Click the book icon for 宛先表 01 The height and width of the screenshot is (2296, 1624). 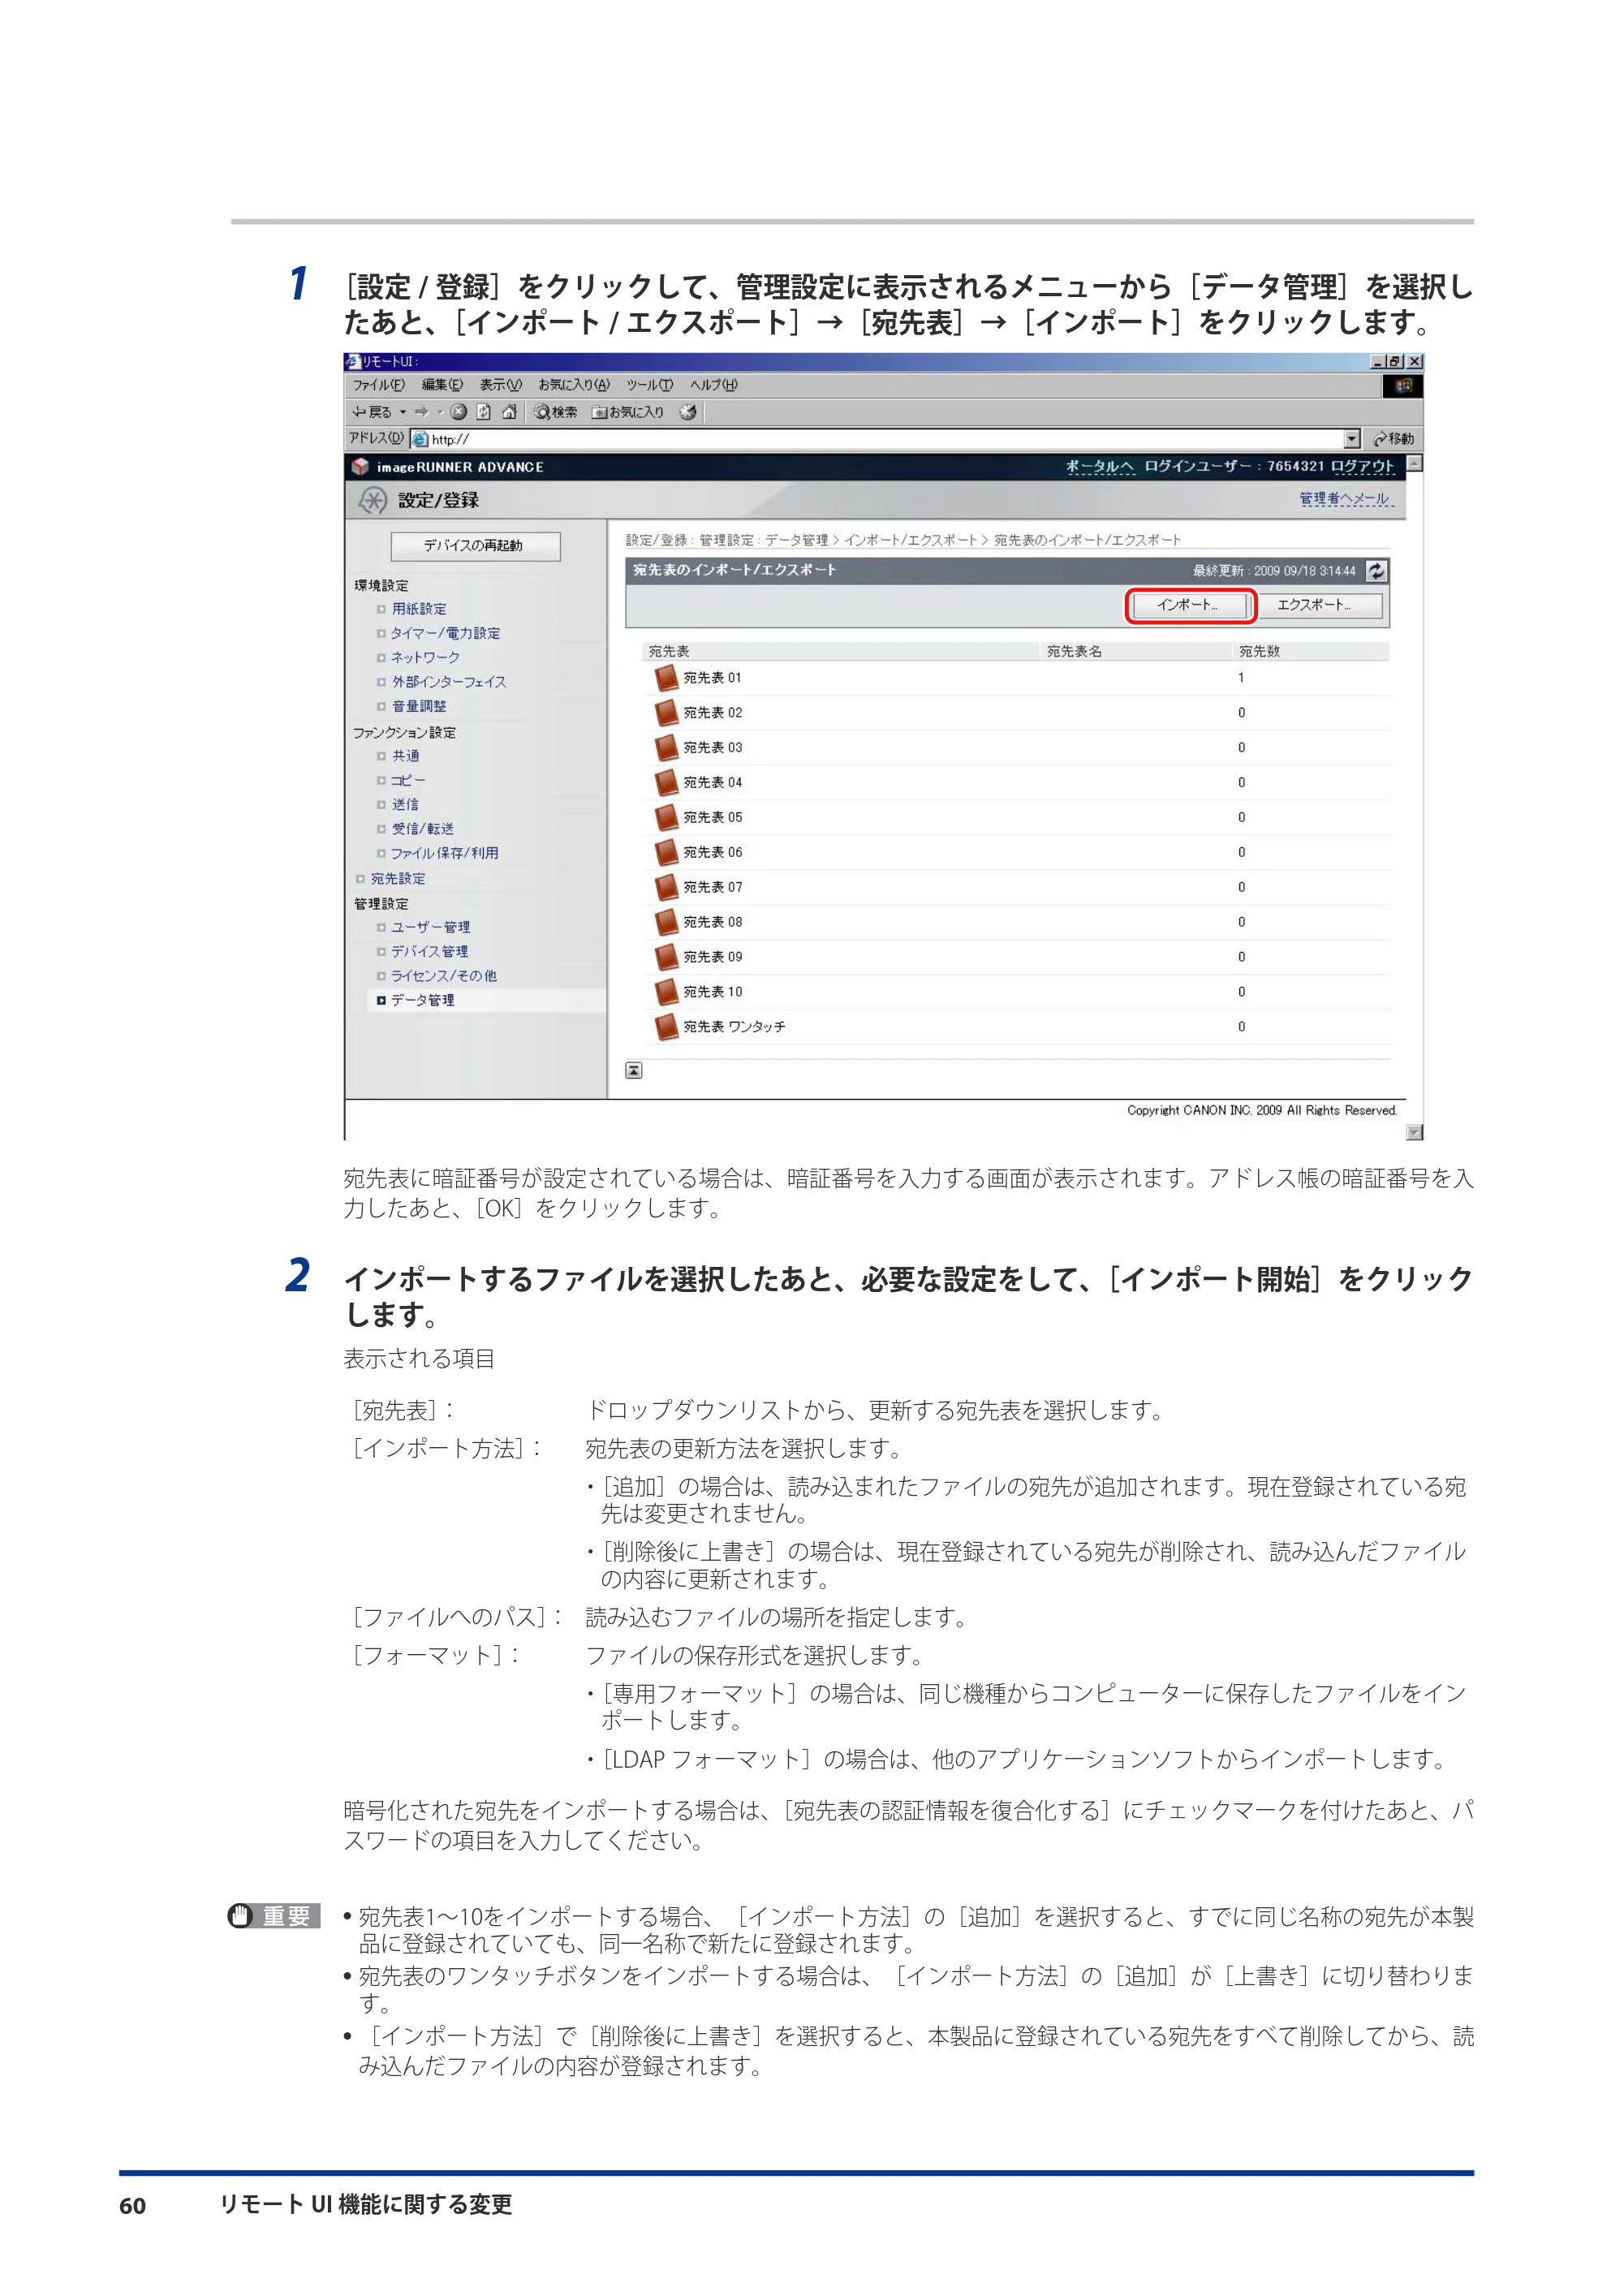(666, 678)
